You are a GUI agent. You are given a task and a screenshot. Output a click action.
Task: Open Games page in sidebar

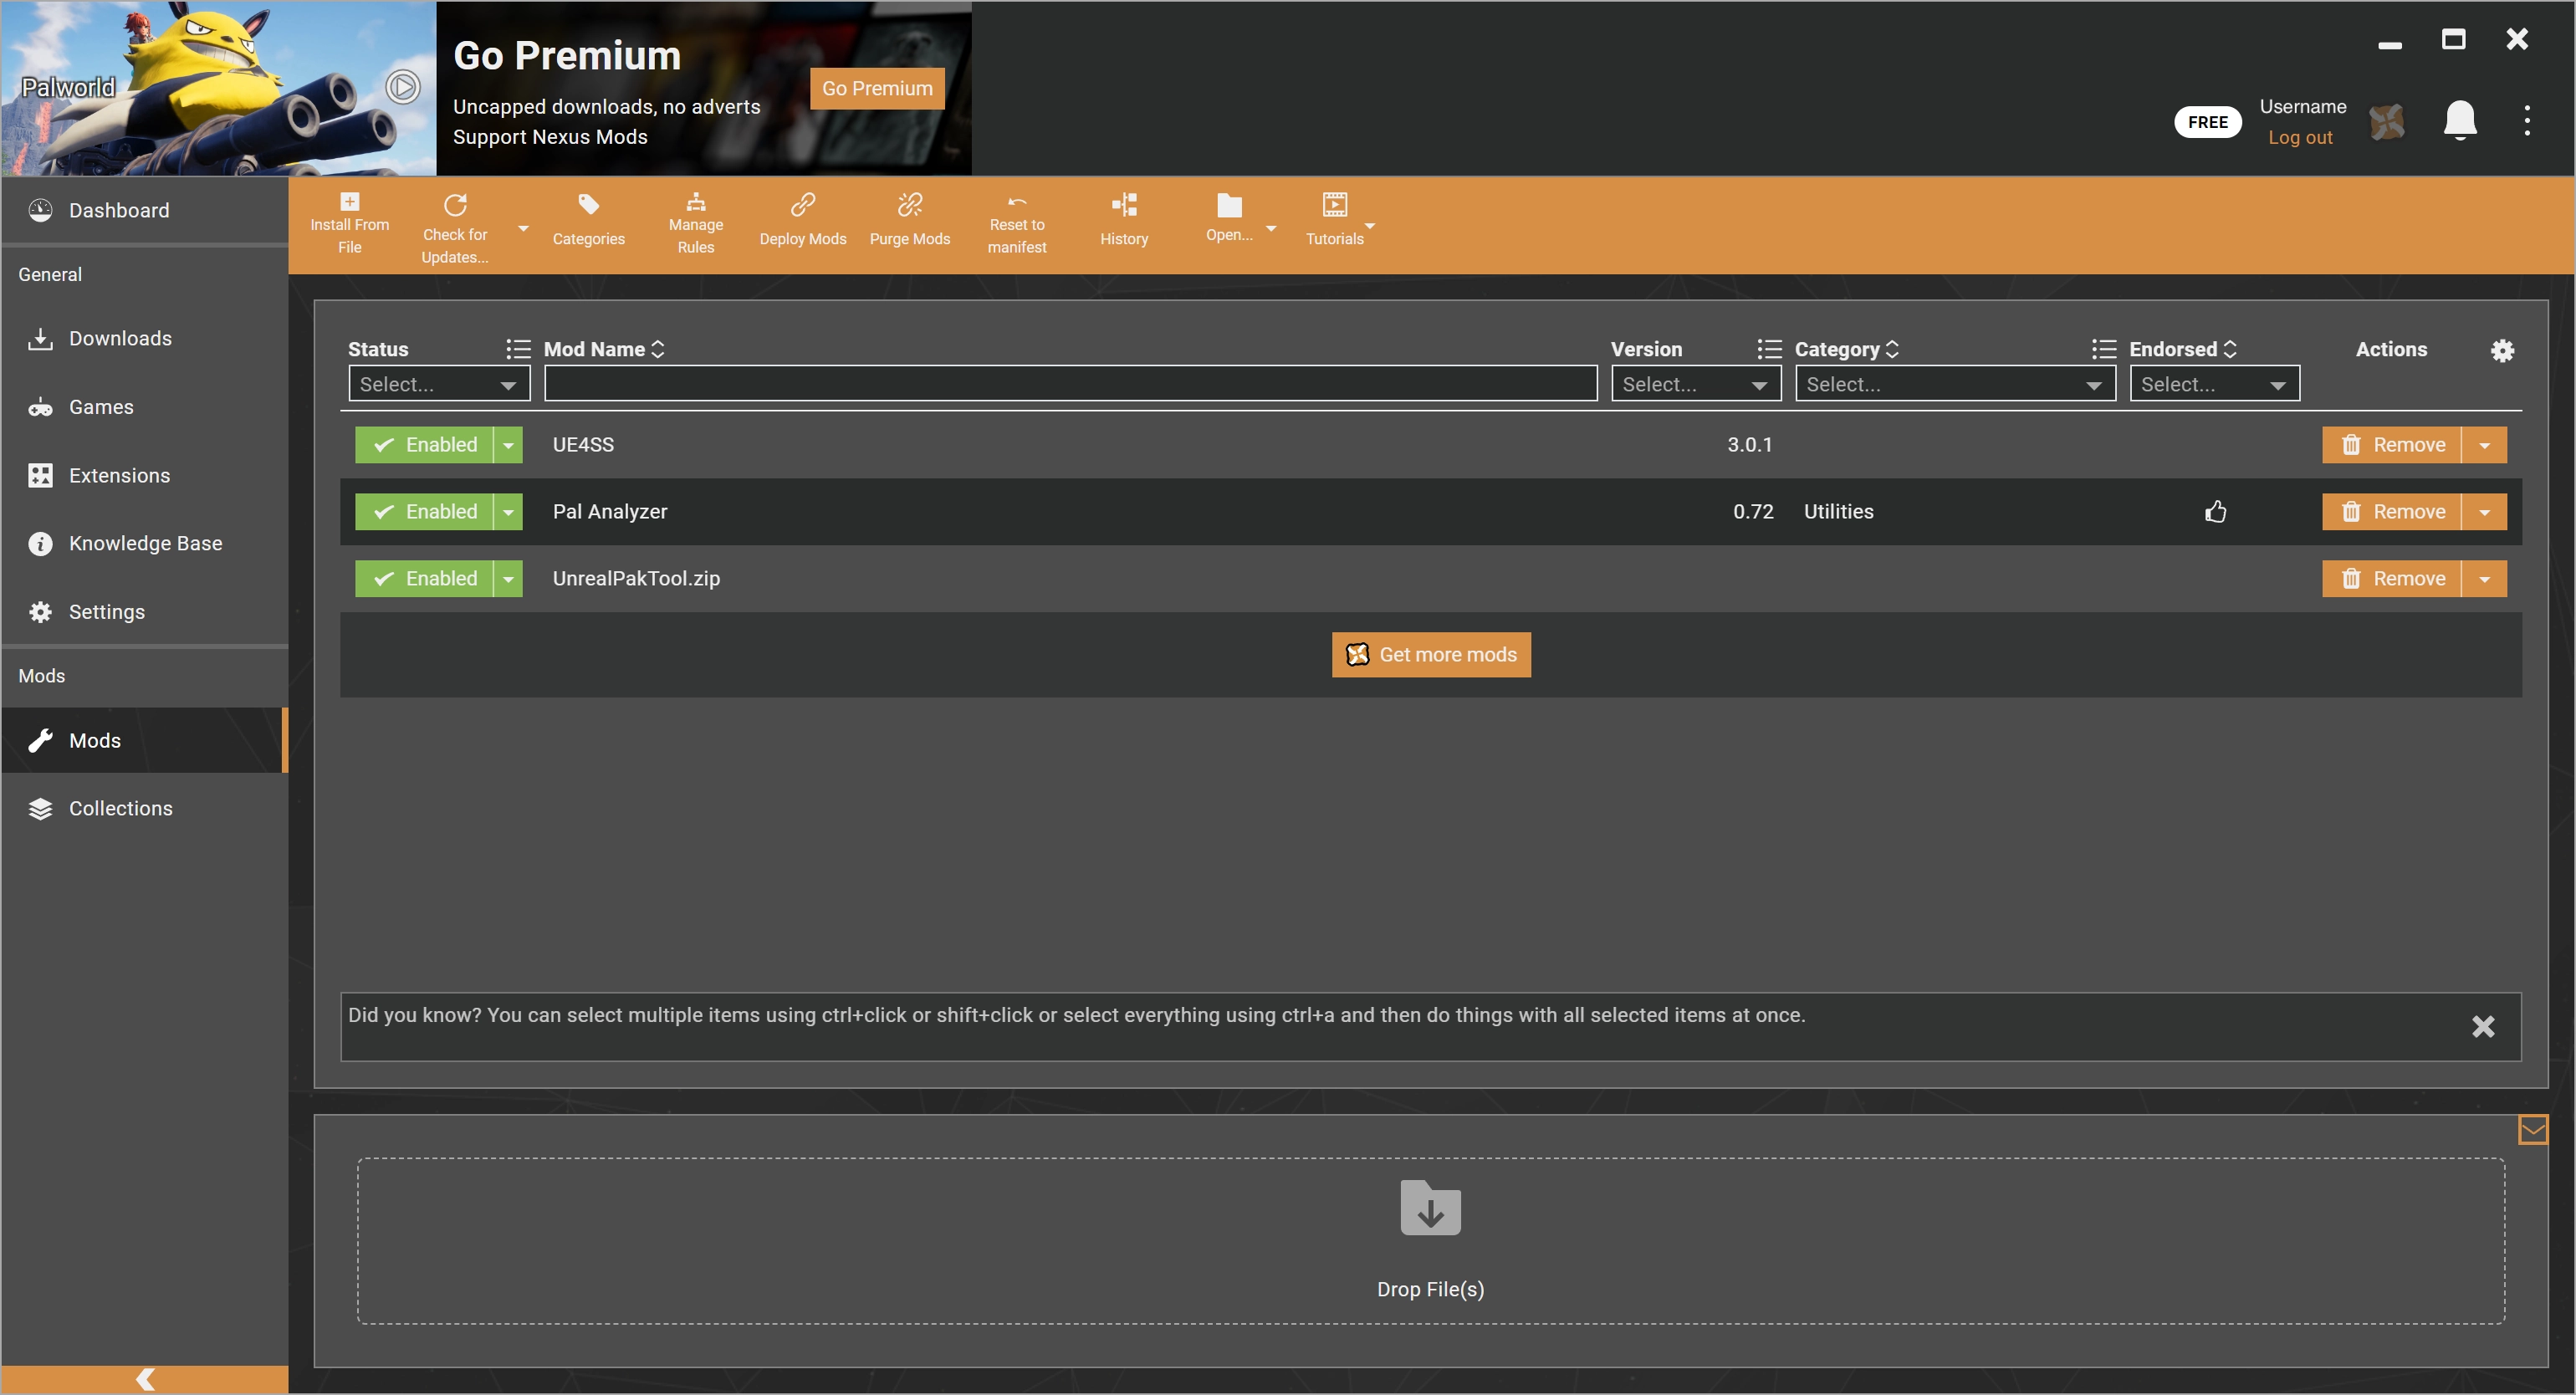[145, 407]
